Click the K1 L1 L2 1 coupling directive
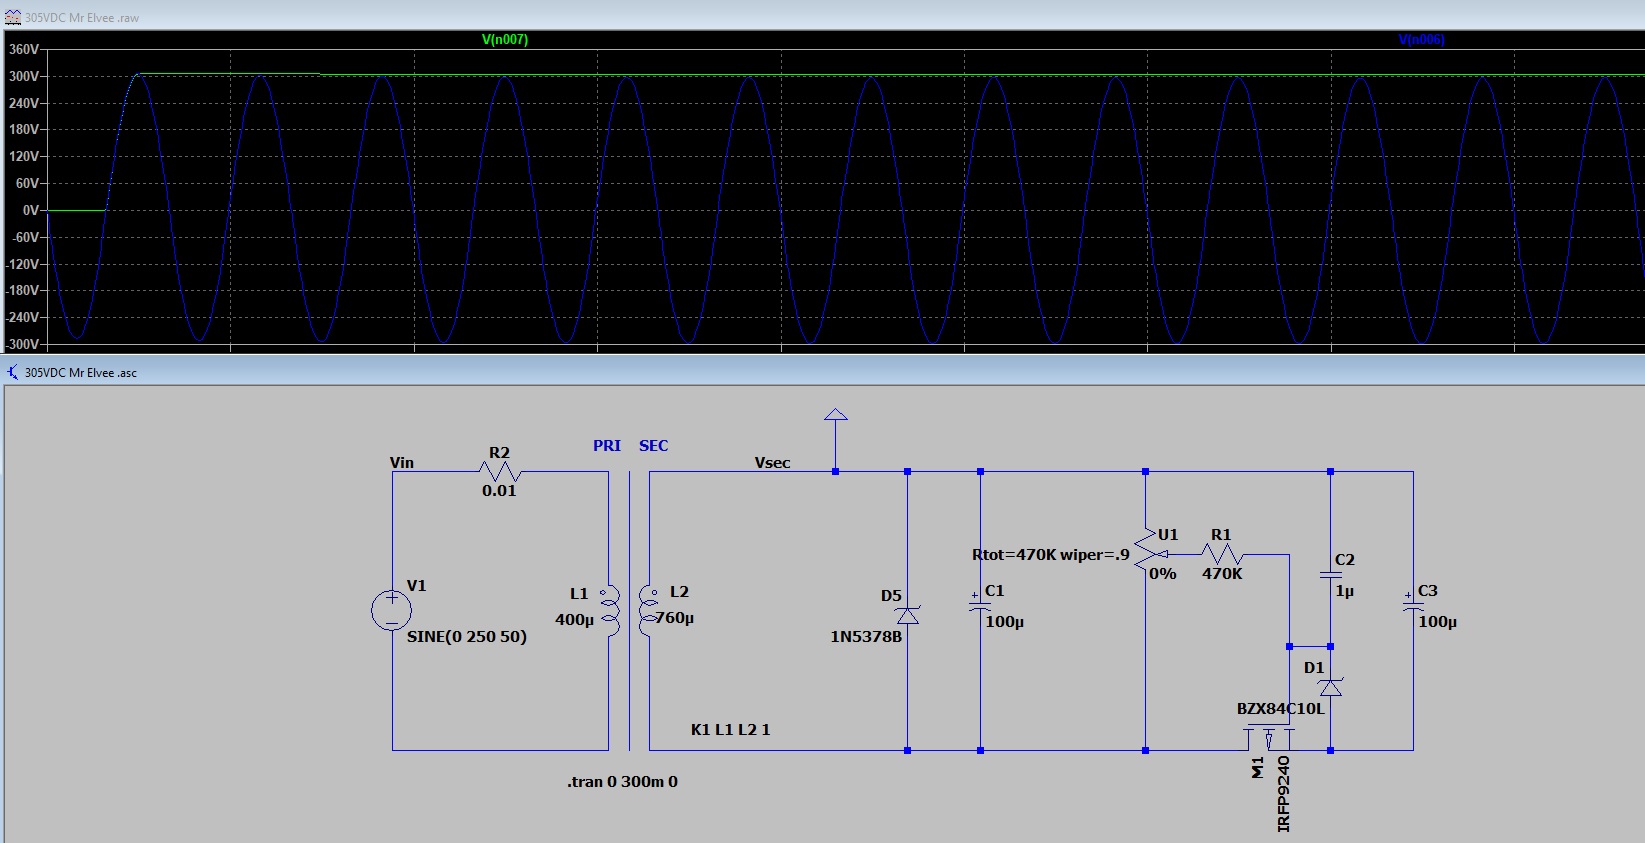Image resolution: width=1645 pixels, height=843 pixels. pos(730,730)
